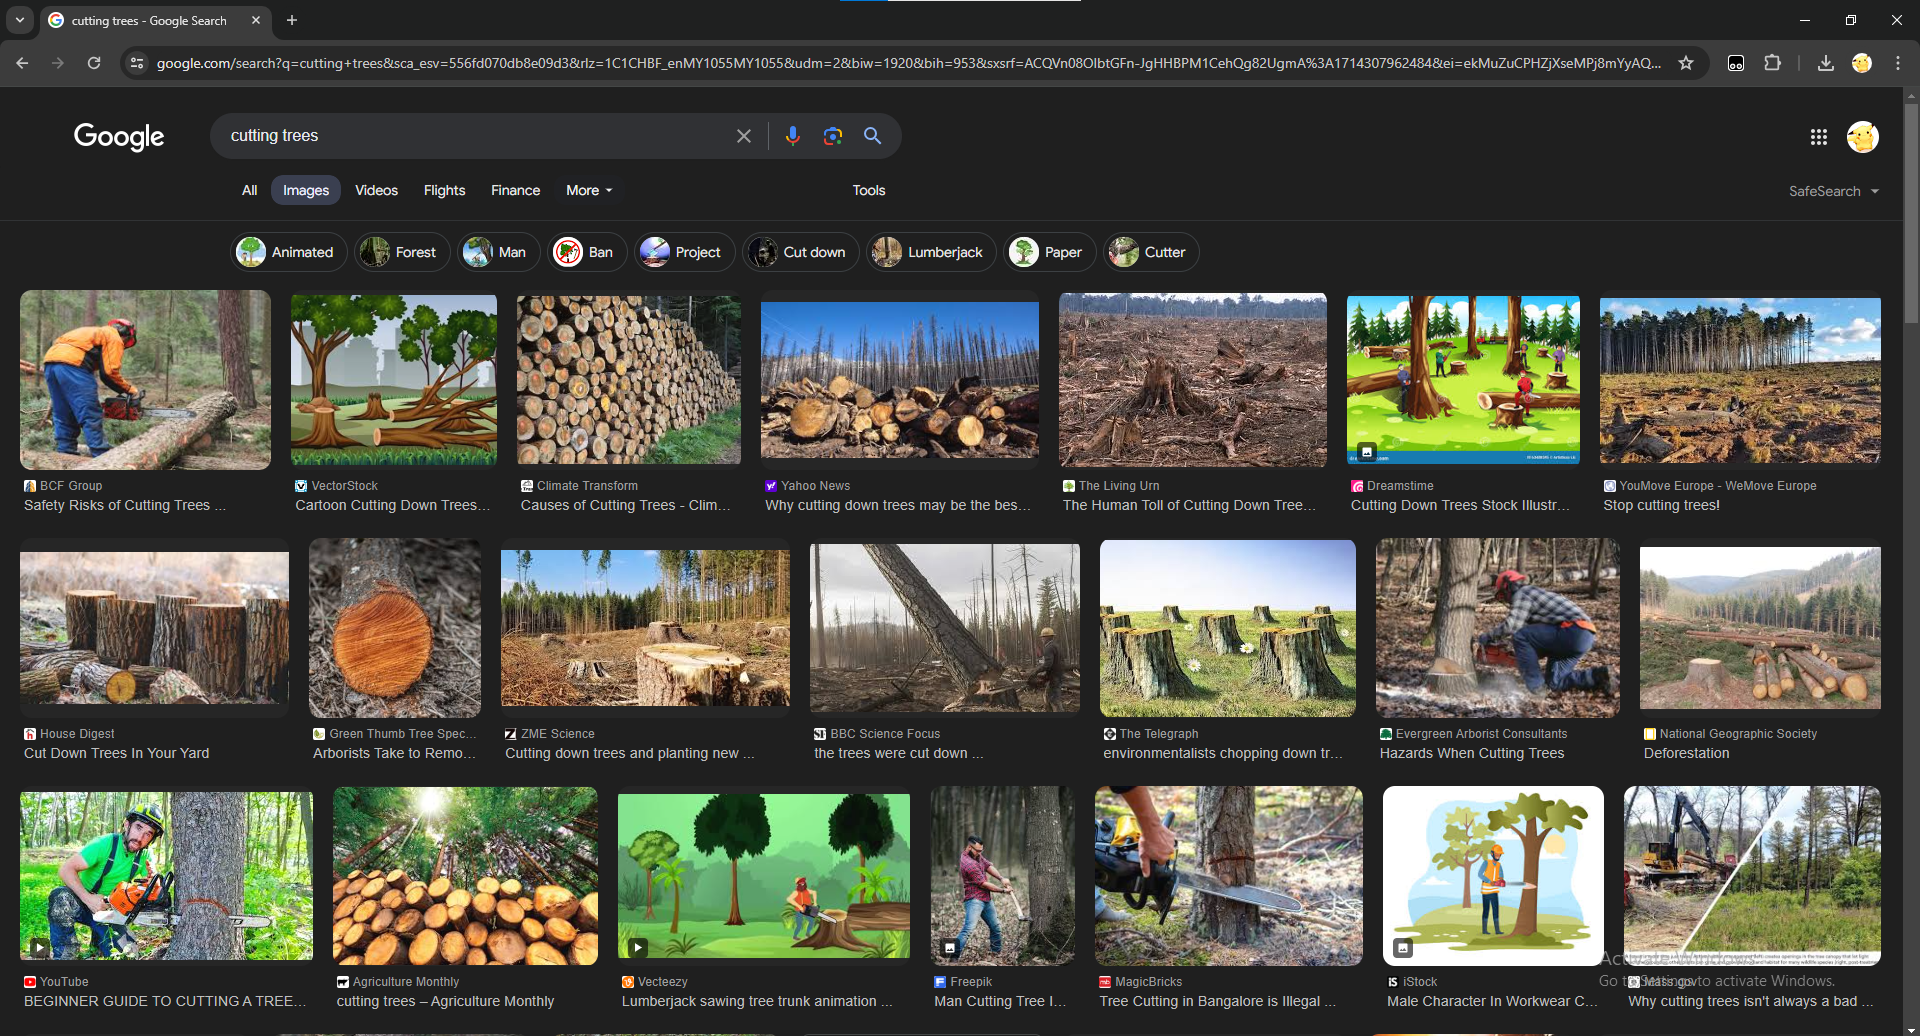Open YouTube beginner guide video thumbnail
The image size is (1920, 1036).
coord(166,876)
